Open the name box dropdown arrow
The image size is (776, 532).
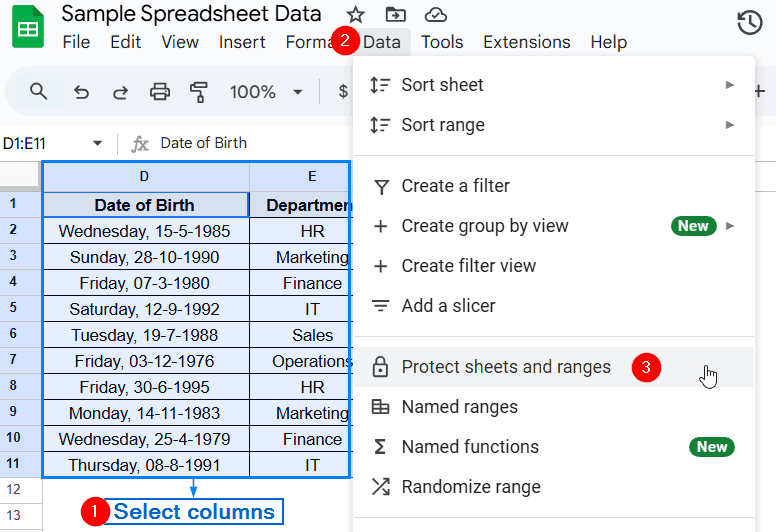click(97, 144)
